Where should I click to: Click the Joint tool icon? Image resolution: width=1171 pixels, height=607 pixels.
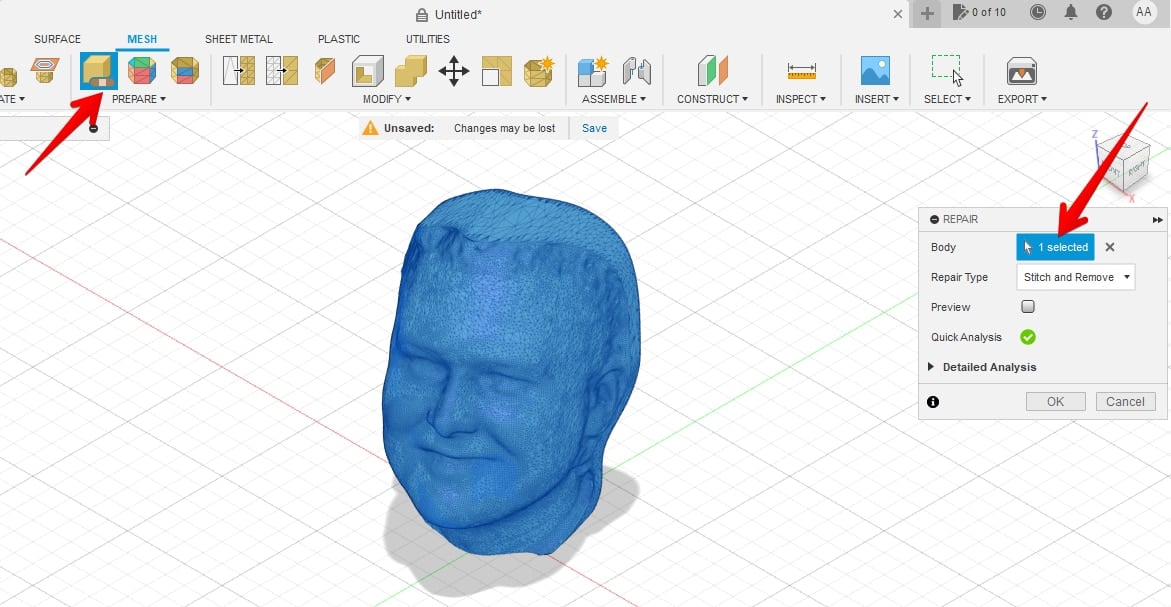(636, 71)
